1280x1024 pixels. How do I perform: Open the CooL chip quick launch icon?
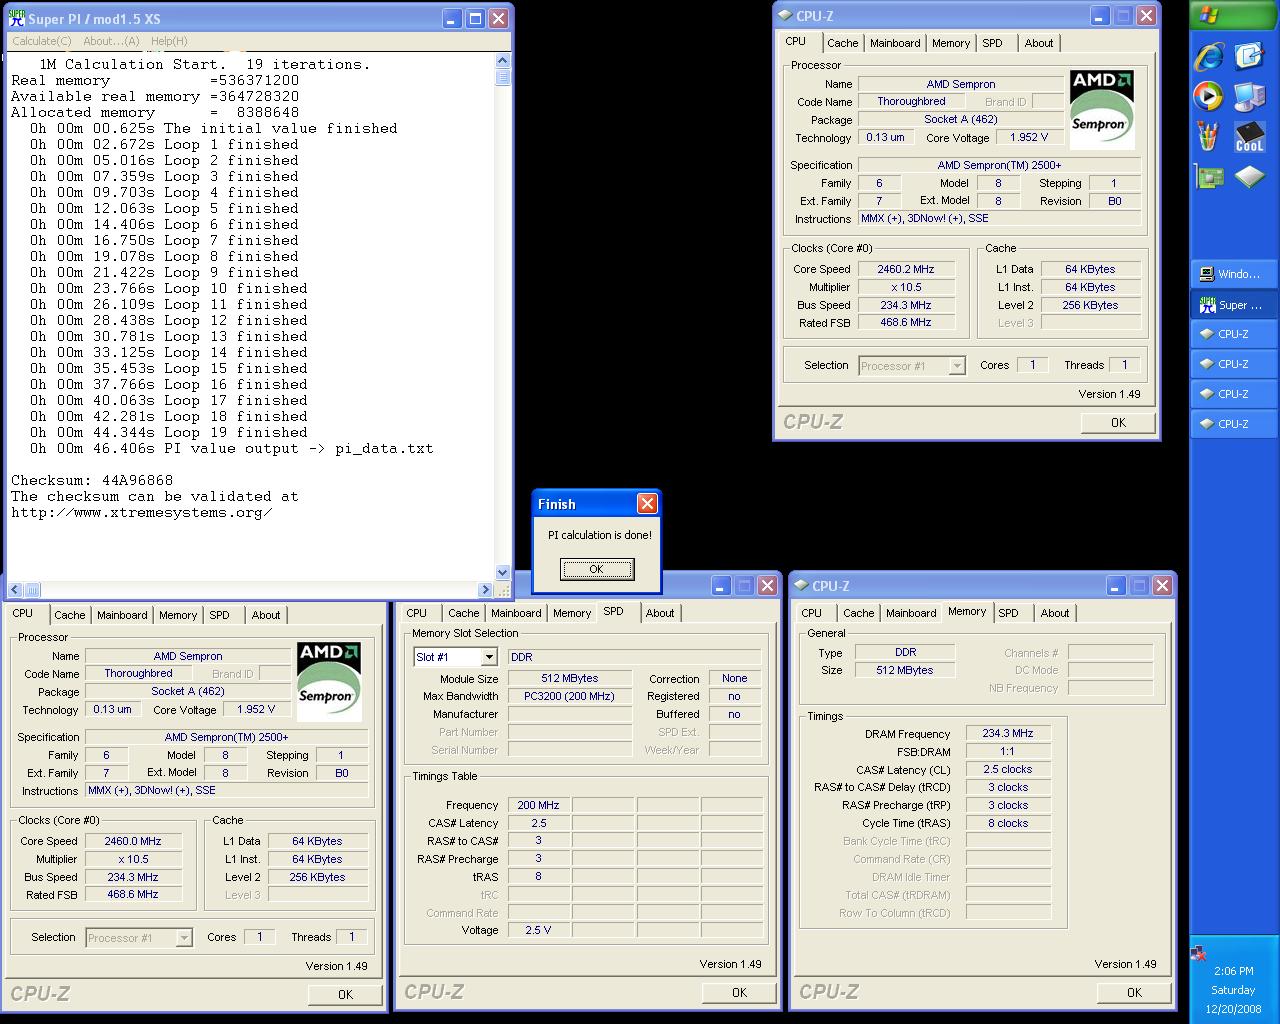[x=1249, y=137]
